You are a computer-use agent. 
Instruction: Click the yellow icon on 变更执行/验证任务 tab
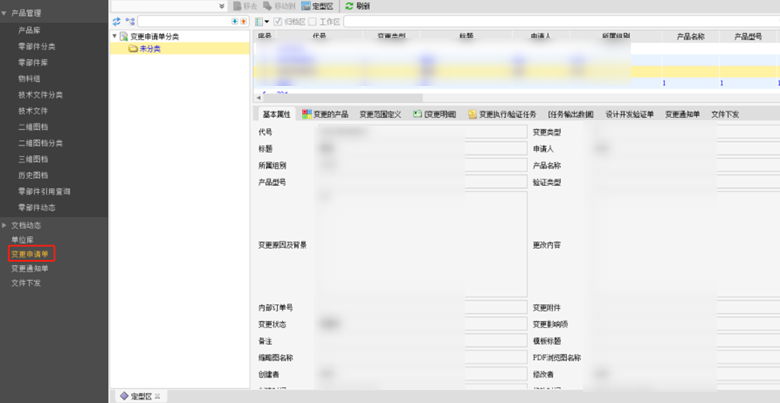[472, 114]
